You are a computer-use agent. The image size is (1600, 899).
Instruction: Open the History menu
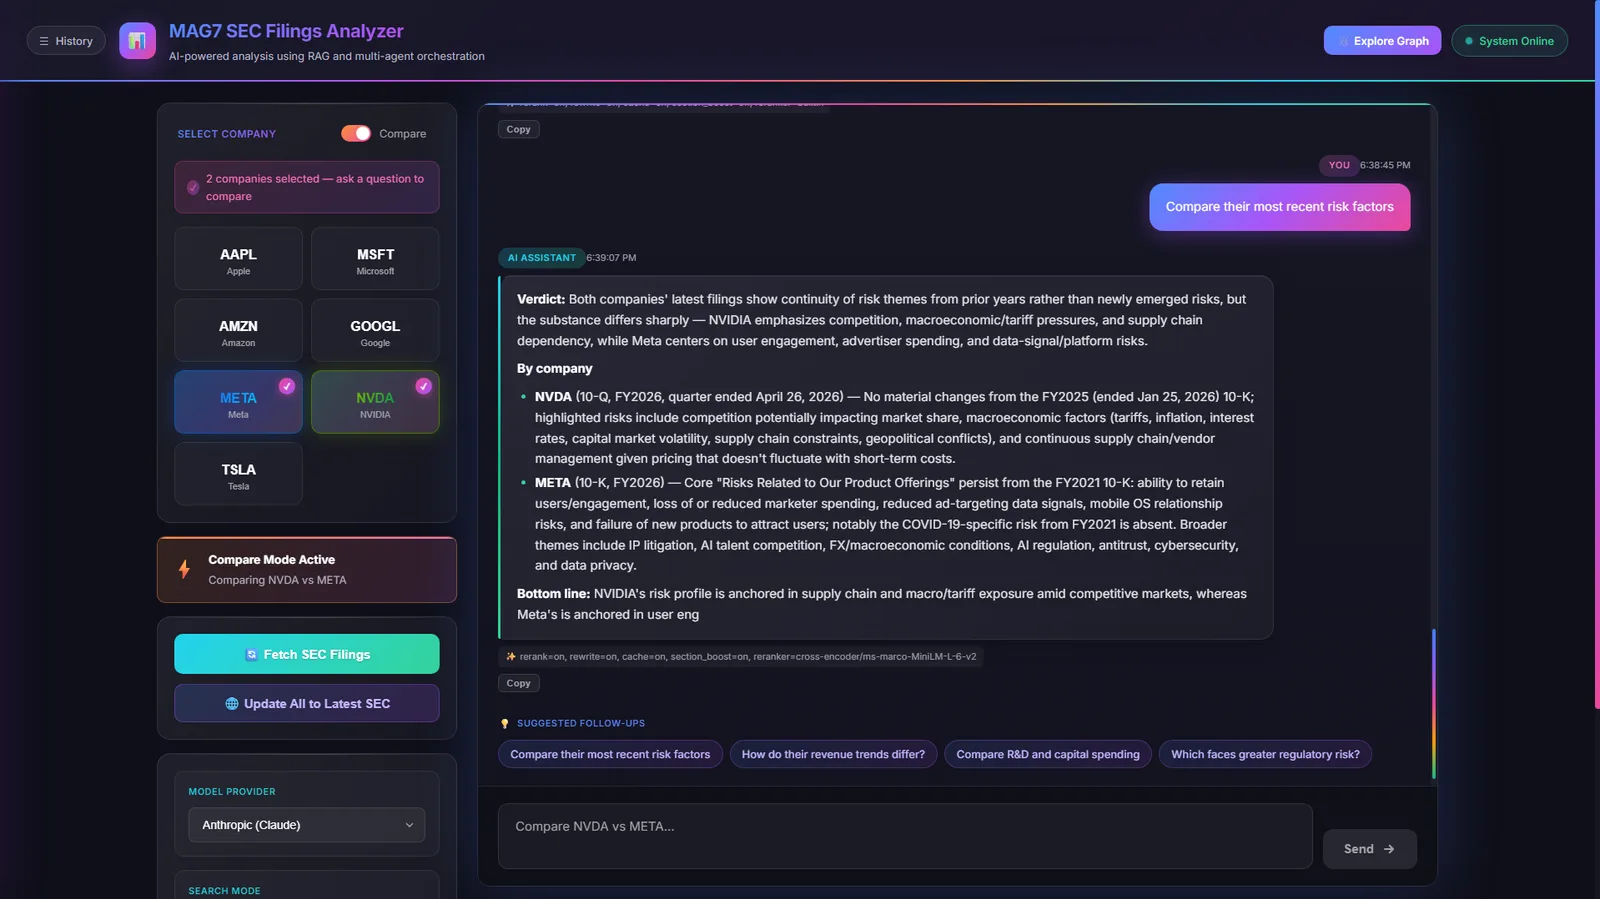[x=66, y=41]
